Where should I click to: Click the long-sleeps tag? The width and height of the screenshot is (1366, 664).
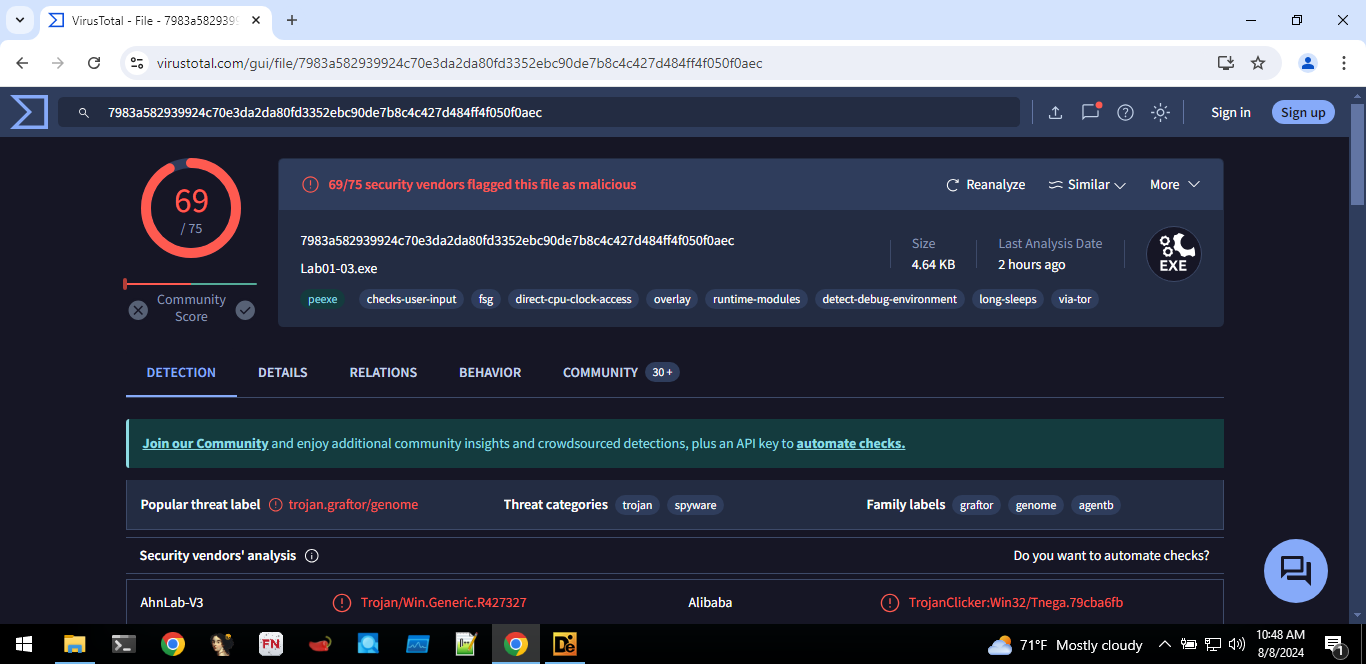tap(1008, 299)
